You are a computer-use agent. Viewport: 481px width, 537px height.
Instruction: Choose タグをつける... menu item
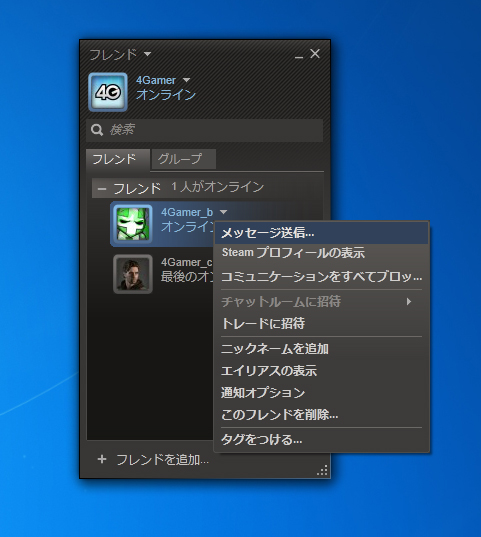pyautogui.click(x=321, y=440)
